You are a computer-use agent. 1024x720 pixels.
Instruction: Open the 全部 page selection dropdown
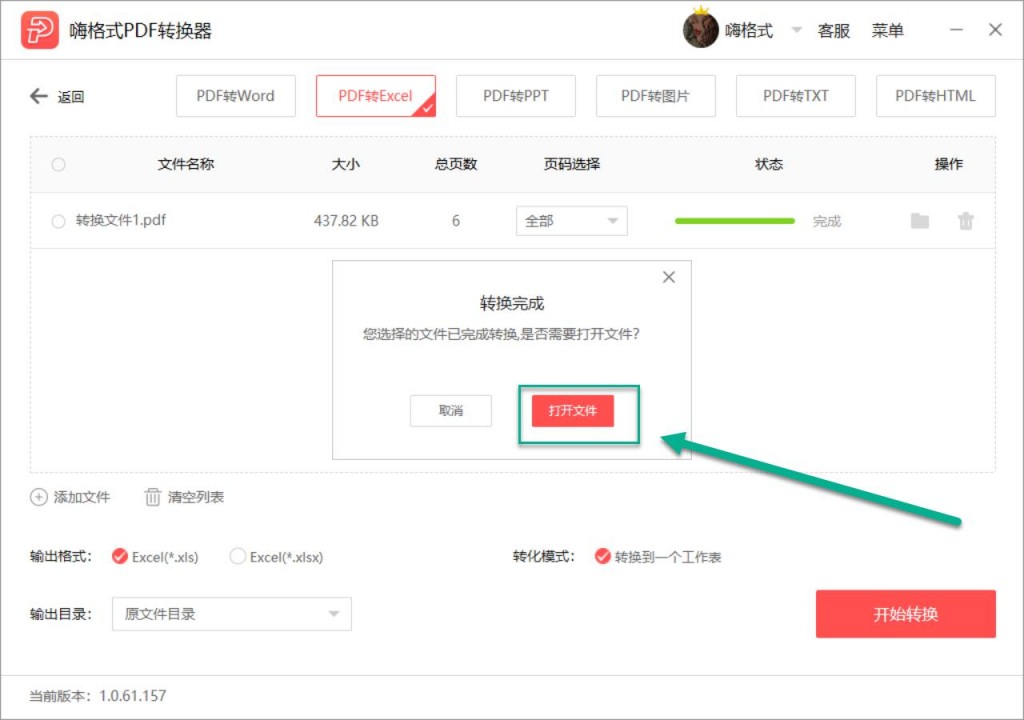tap(571, 221)
